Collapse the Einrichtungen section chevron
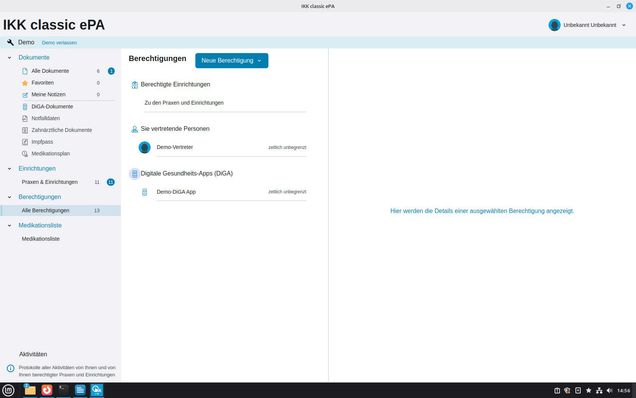The height and width of the screenshot is (398, 636). [9, 169]
